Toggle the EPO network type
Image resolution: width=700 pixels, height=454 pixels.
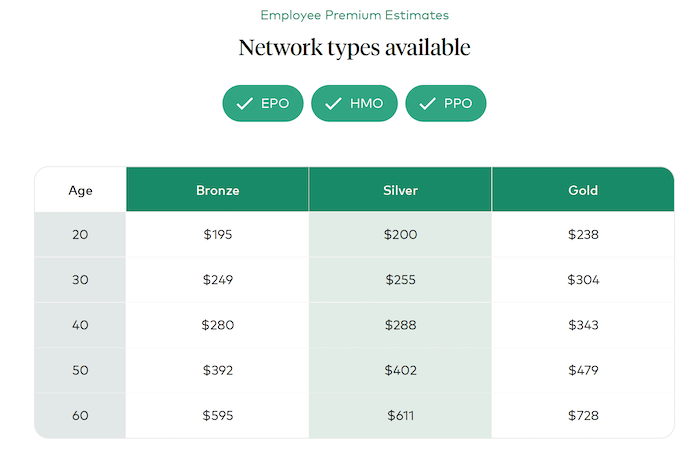point(263,104)
